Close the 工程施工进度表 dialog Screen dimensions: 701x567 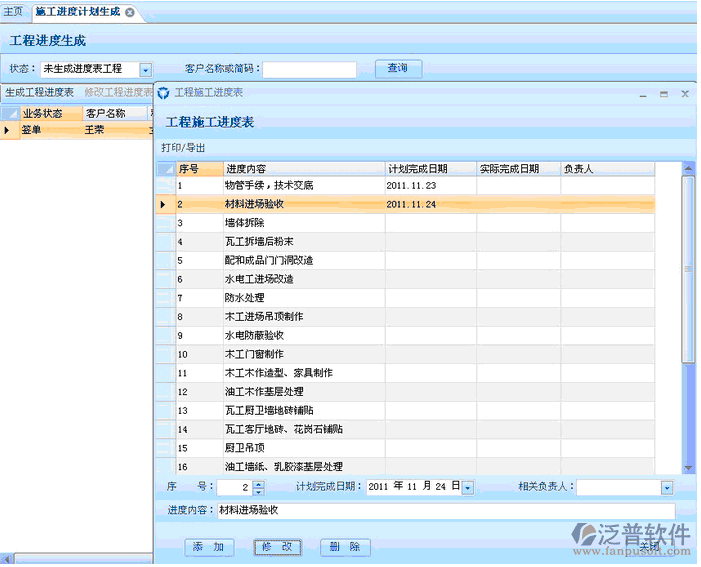point(685,93)
